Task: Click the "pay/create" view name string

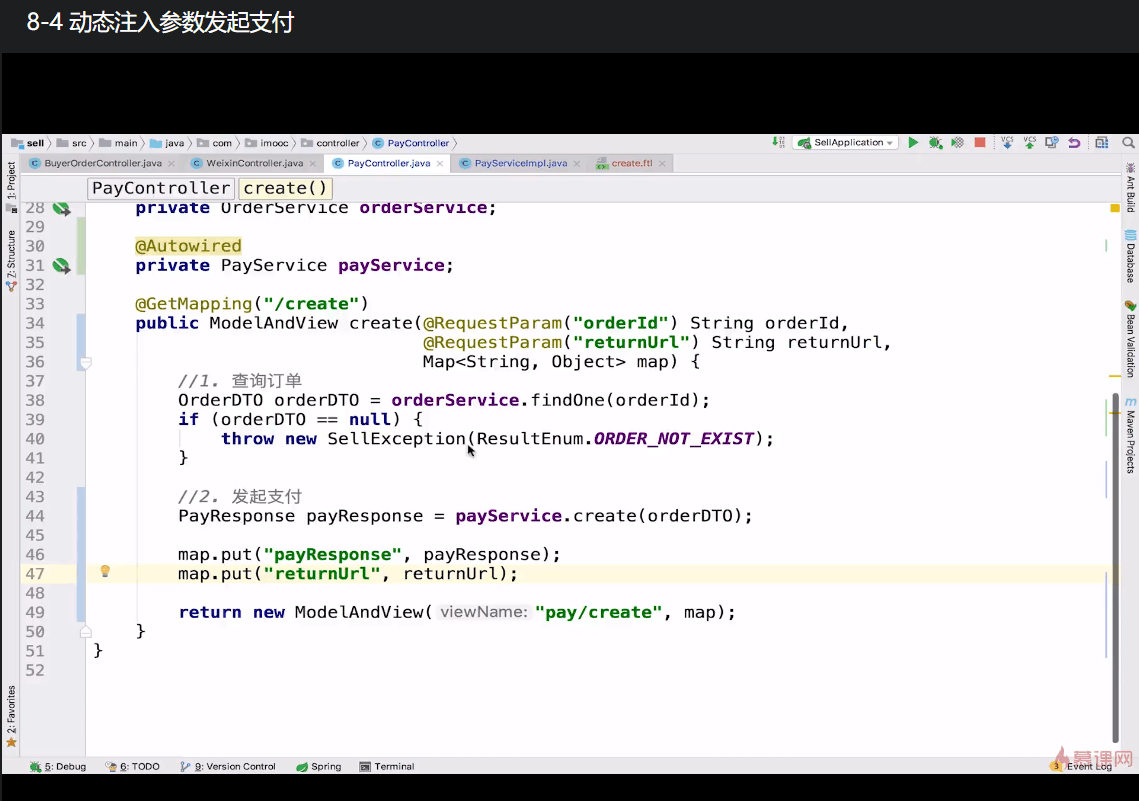Action: pos(599,612)
